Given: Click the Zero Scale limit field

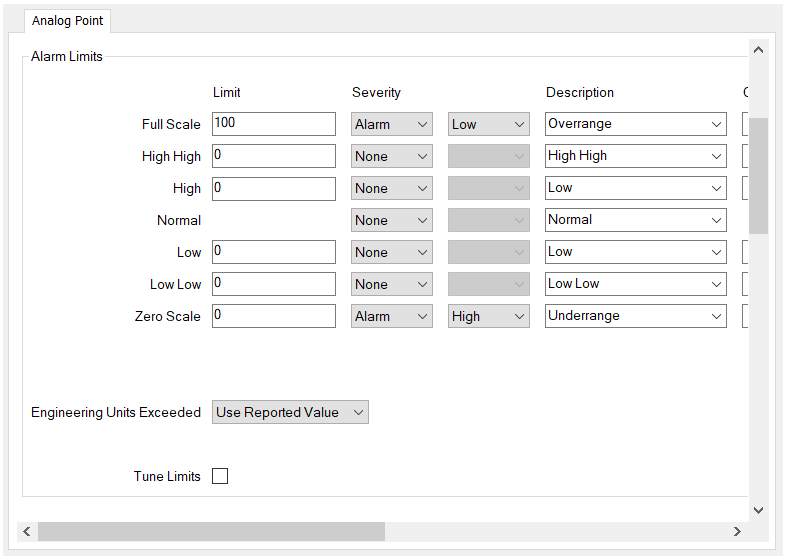Looking at the screenshot, I should pyautogui.click(x=274, y=316).
